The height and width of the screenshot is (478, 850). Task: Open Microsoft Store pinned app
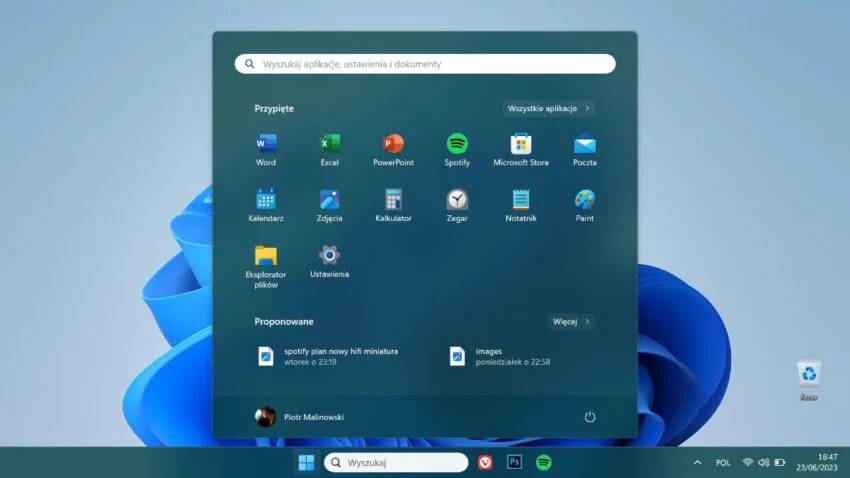(x=521, y=150)
